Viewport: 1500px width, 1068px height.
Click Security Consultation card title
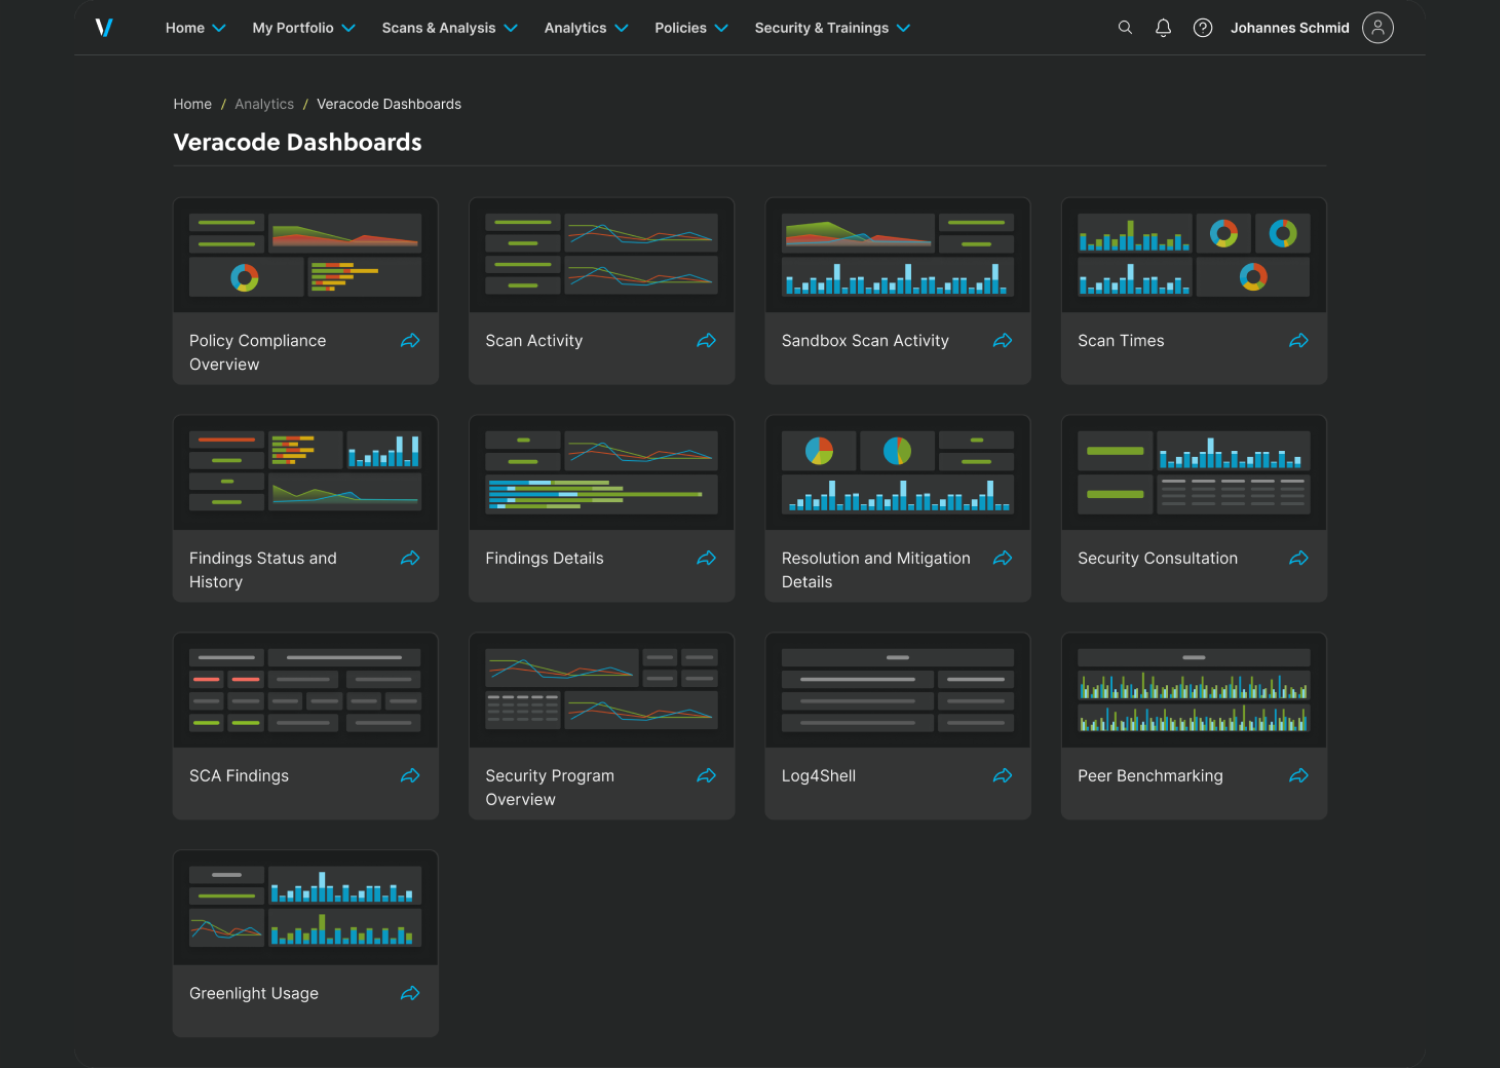(1158, 558)
